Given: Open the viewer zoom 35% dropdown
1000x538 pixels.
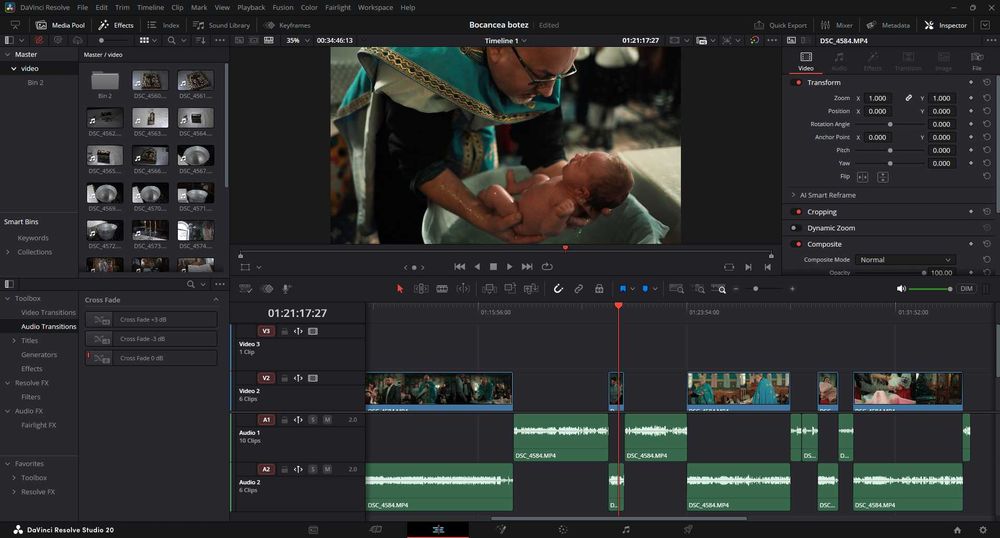Looking at the screenshot, I should point(297,40).
